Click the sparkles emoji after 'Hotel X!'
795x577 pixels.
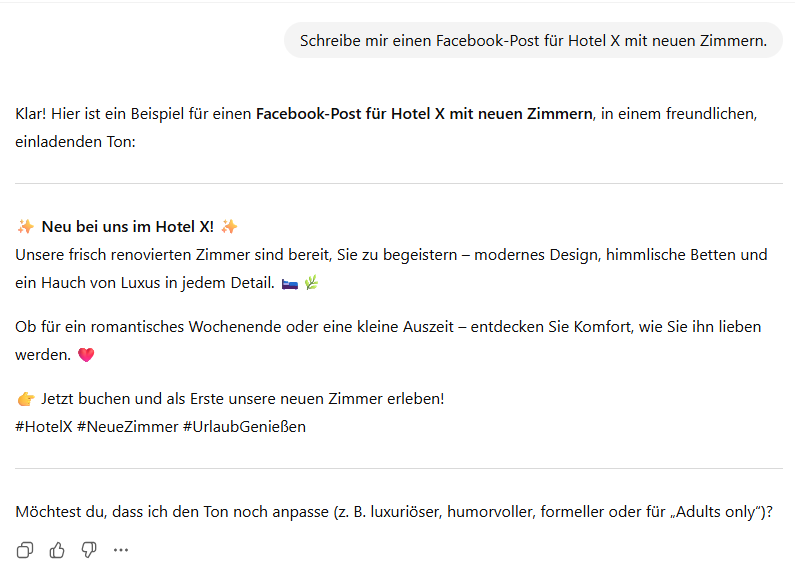[x=230, y=227]
